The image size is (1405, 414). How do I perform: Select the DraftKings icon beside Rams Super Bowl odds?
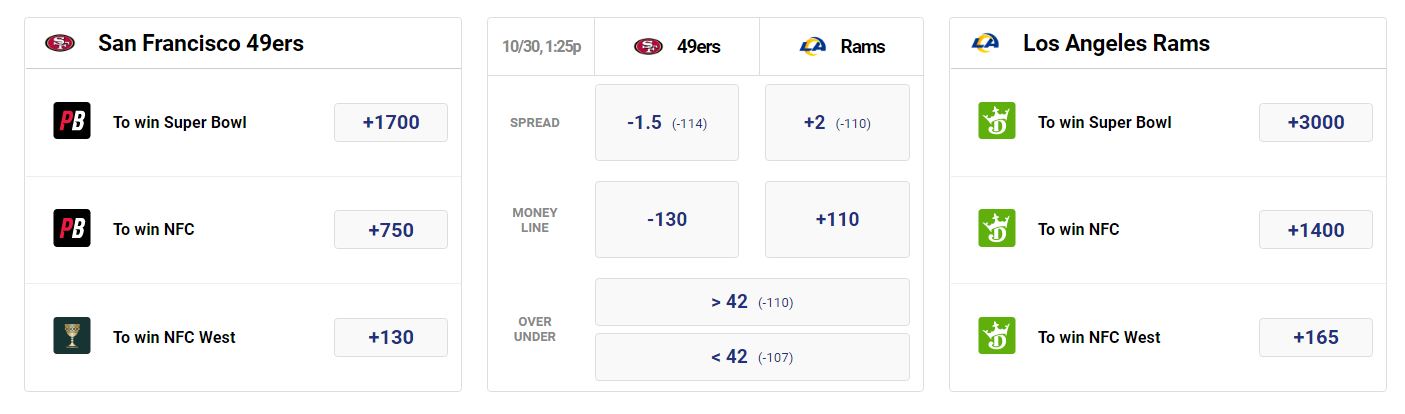[996, 121]
